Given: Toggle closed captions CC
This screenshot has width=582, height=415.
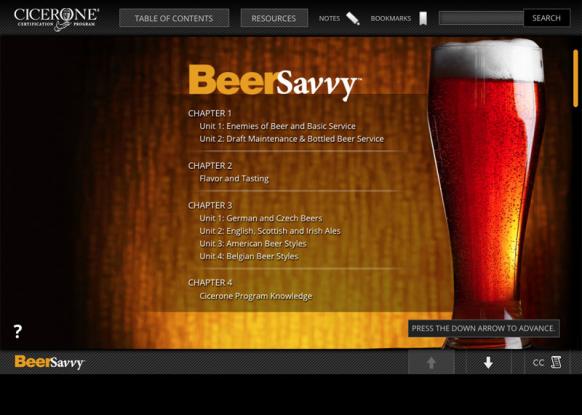Looking at the screenshot, I should pos(538,363).
